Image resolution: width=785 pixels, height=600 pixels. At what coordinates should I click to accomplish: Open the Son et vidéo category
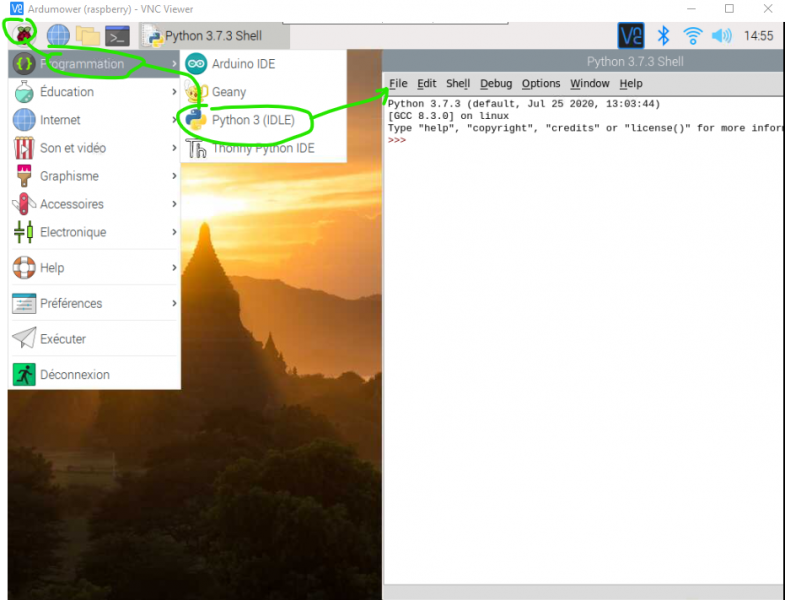point(94,148)
